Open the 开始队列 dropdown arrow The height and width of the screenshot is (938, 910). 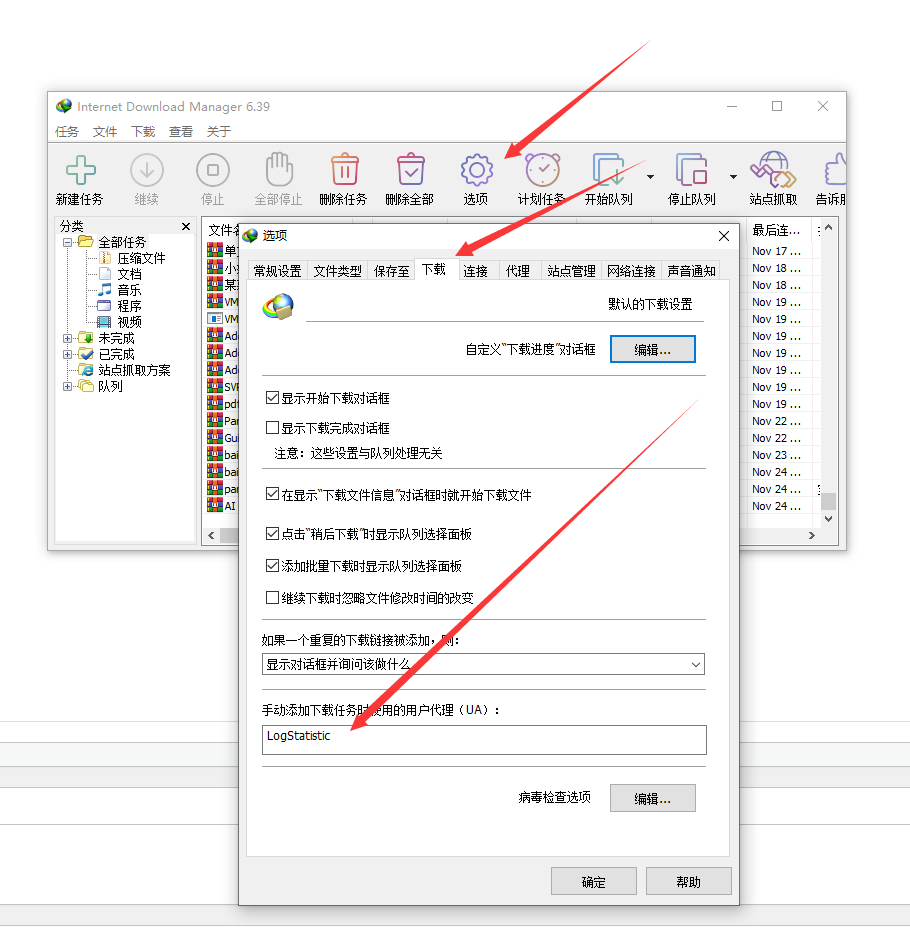[x=650, y=177]
